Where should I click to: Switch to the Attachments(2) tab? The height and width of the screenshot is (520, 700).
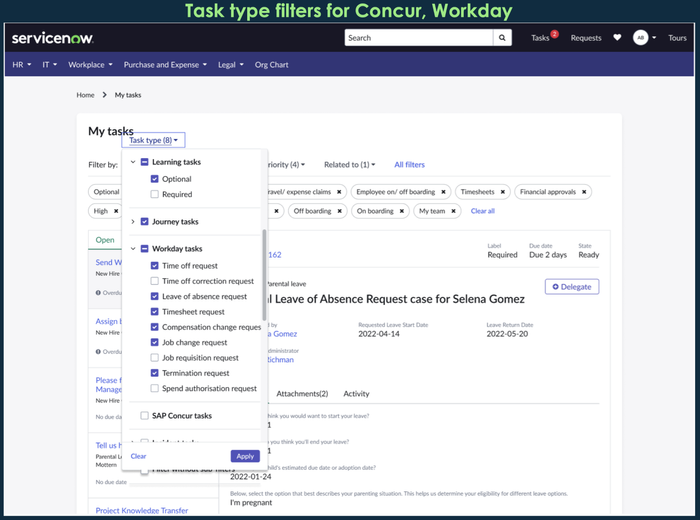pyautogui.click(x=302, y=394)
